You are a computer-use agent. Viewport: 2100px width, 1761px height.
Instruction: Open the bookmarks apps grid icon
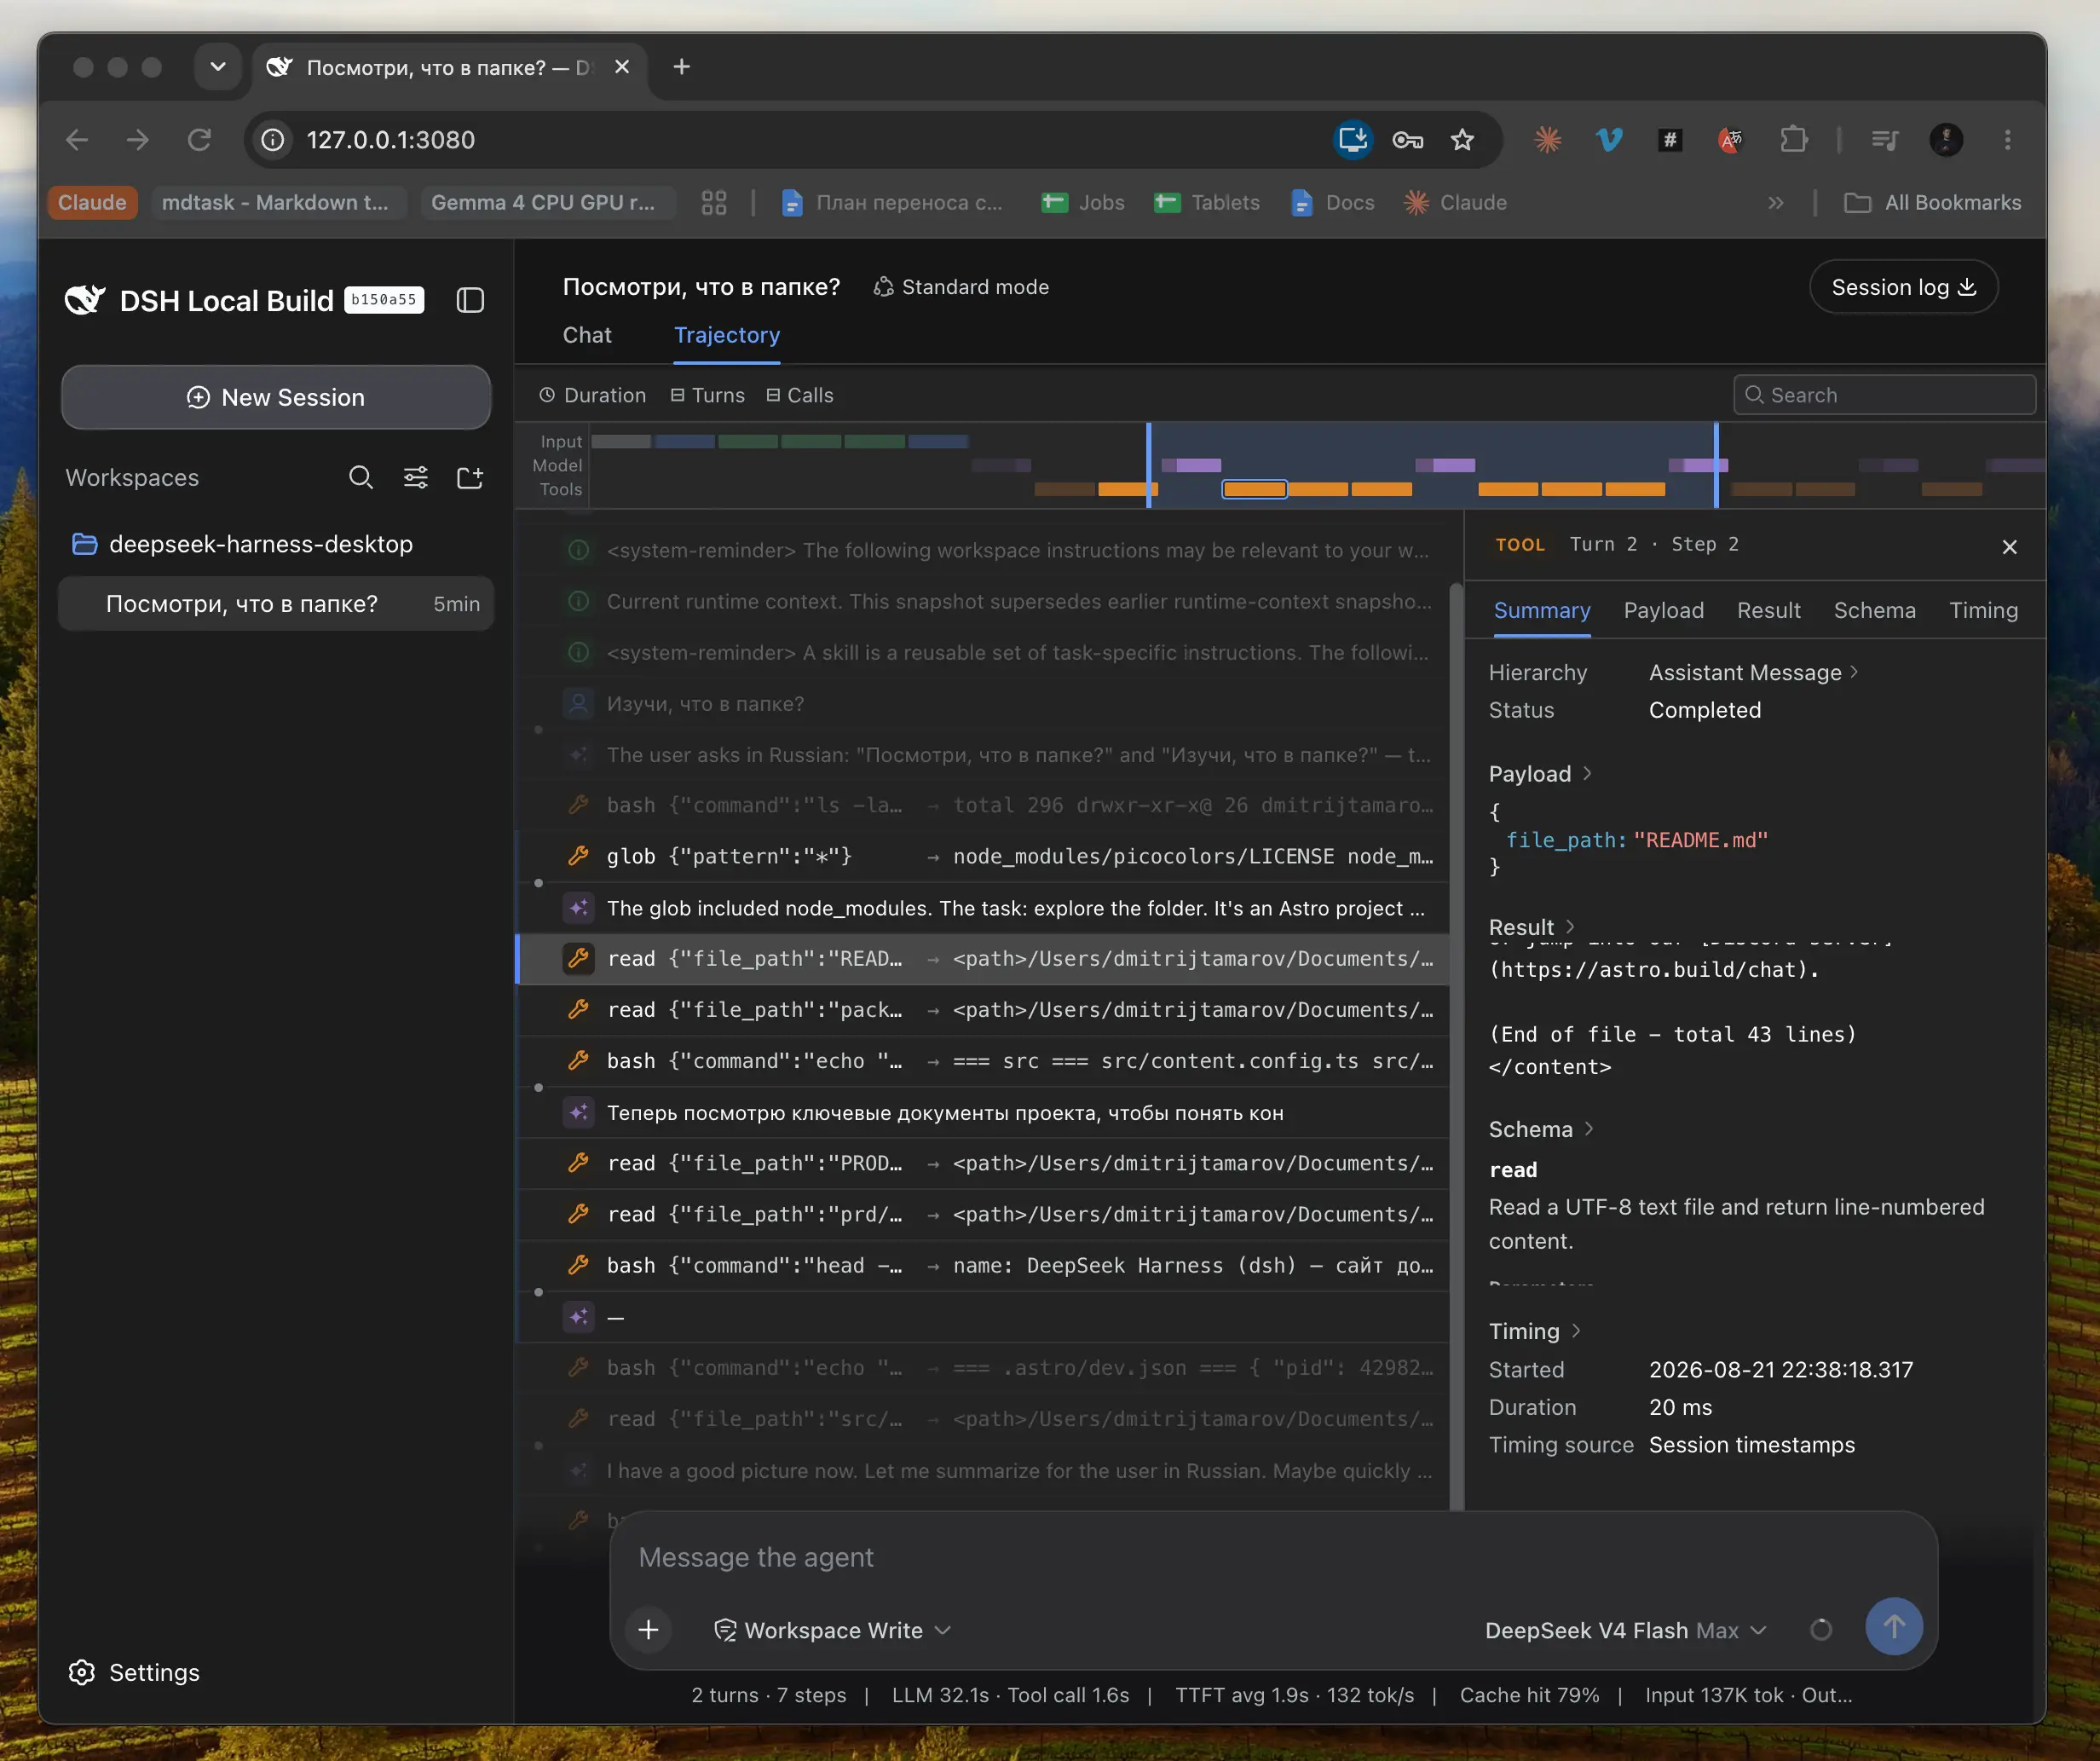pyautogui.click(x=714, y=203)
